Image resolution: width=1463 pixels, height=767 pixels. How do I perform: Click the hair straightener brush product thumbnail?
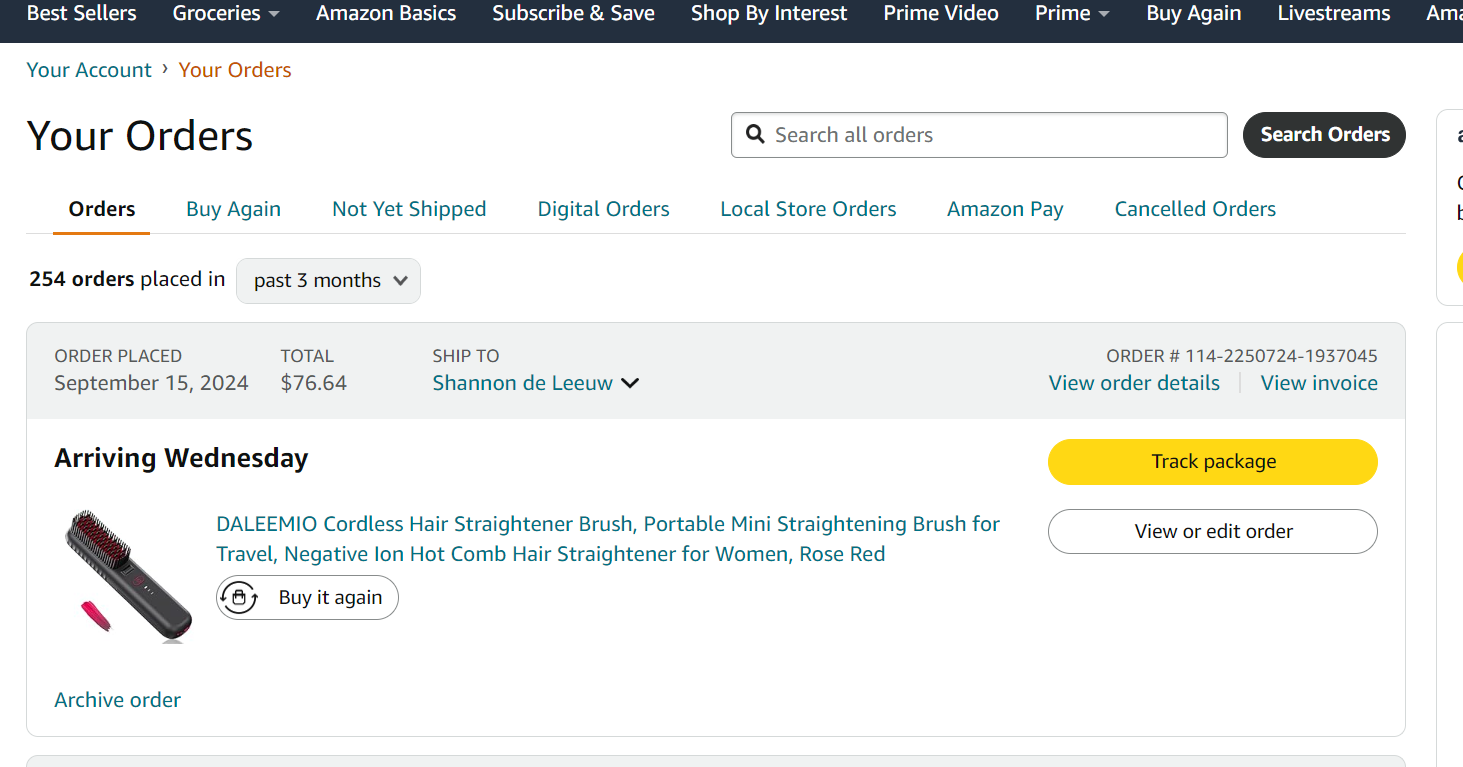[127, 575]
